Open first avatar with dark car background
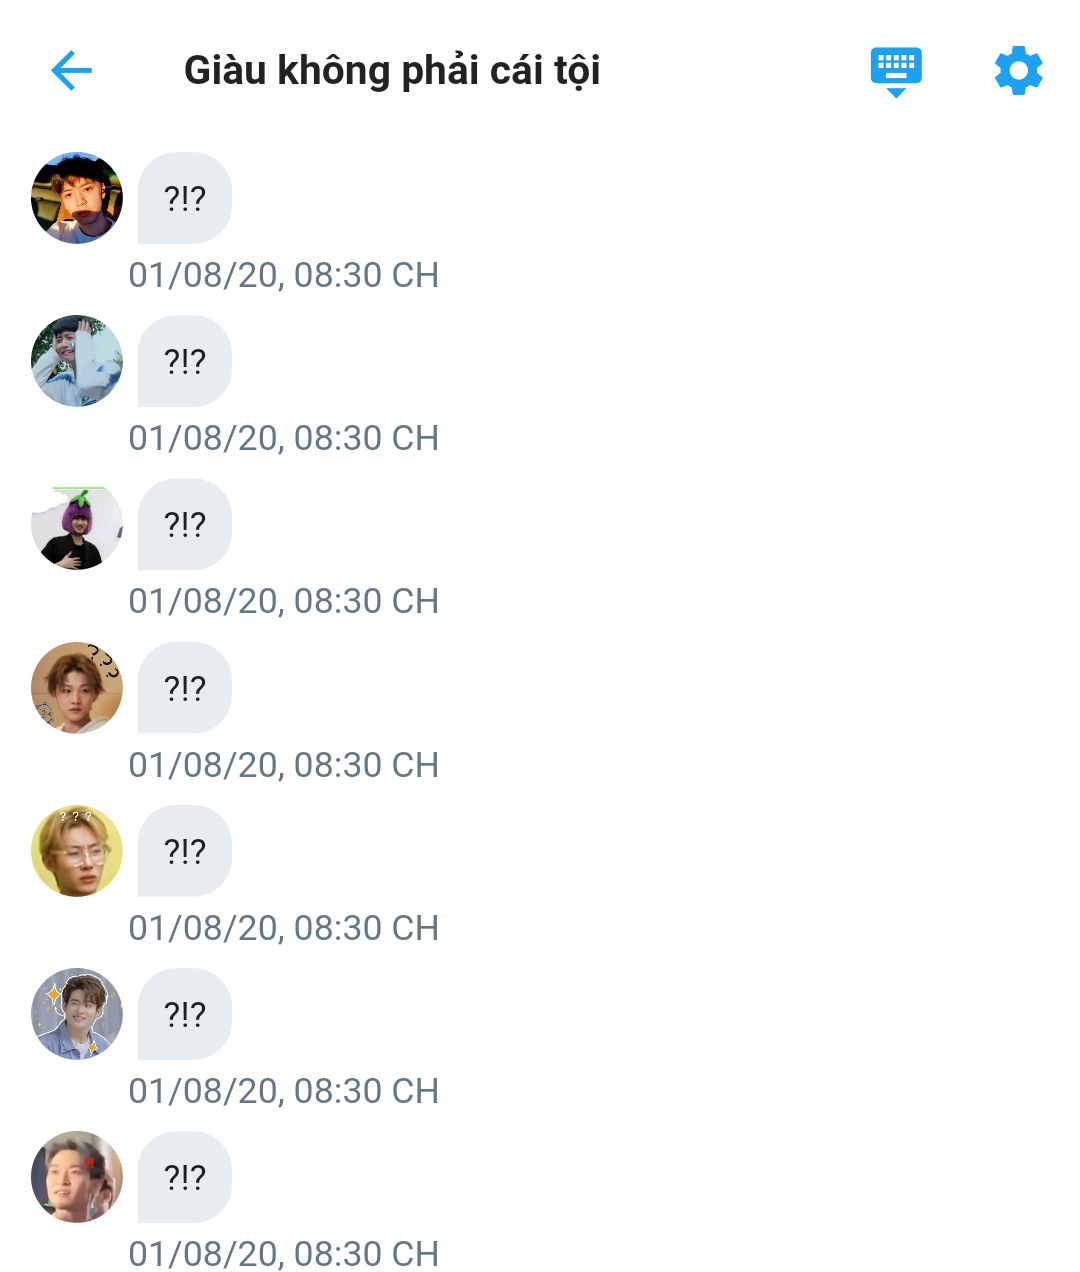Viewport: 1080px width, 1272px height. 77,198
